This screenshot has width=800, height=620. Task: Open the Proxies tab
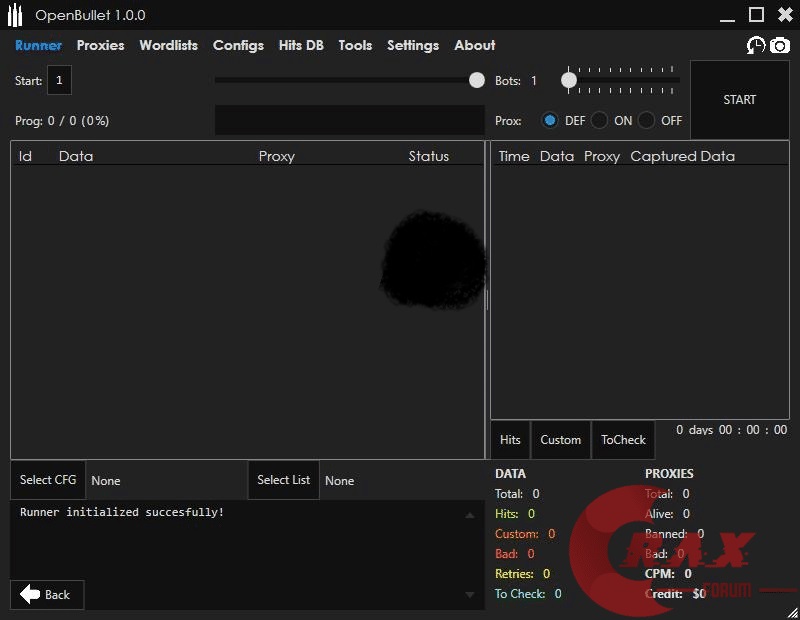pos(101,45)
